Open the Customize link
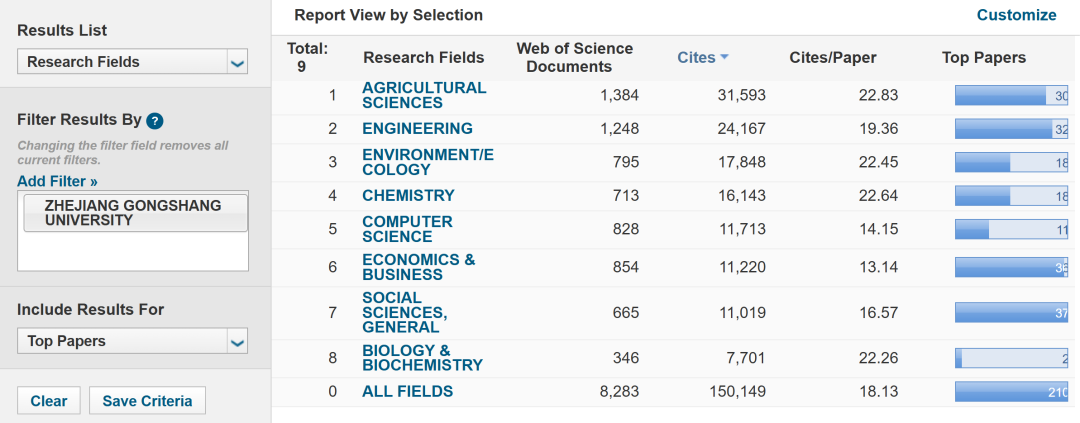Viewport: 1080px width, 423px height. (x=1016, y=15)
